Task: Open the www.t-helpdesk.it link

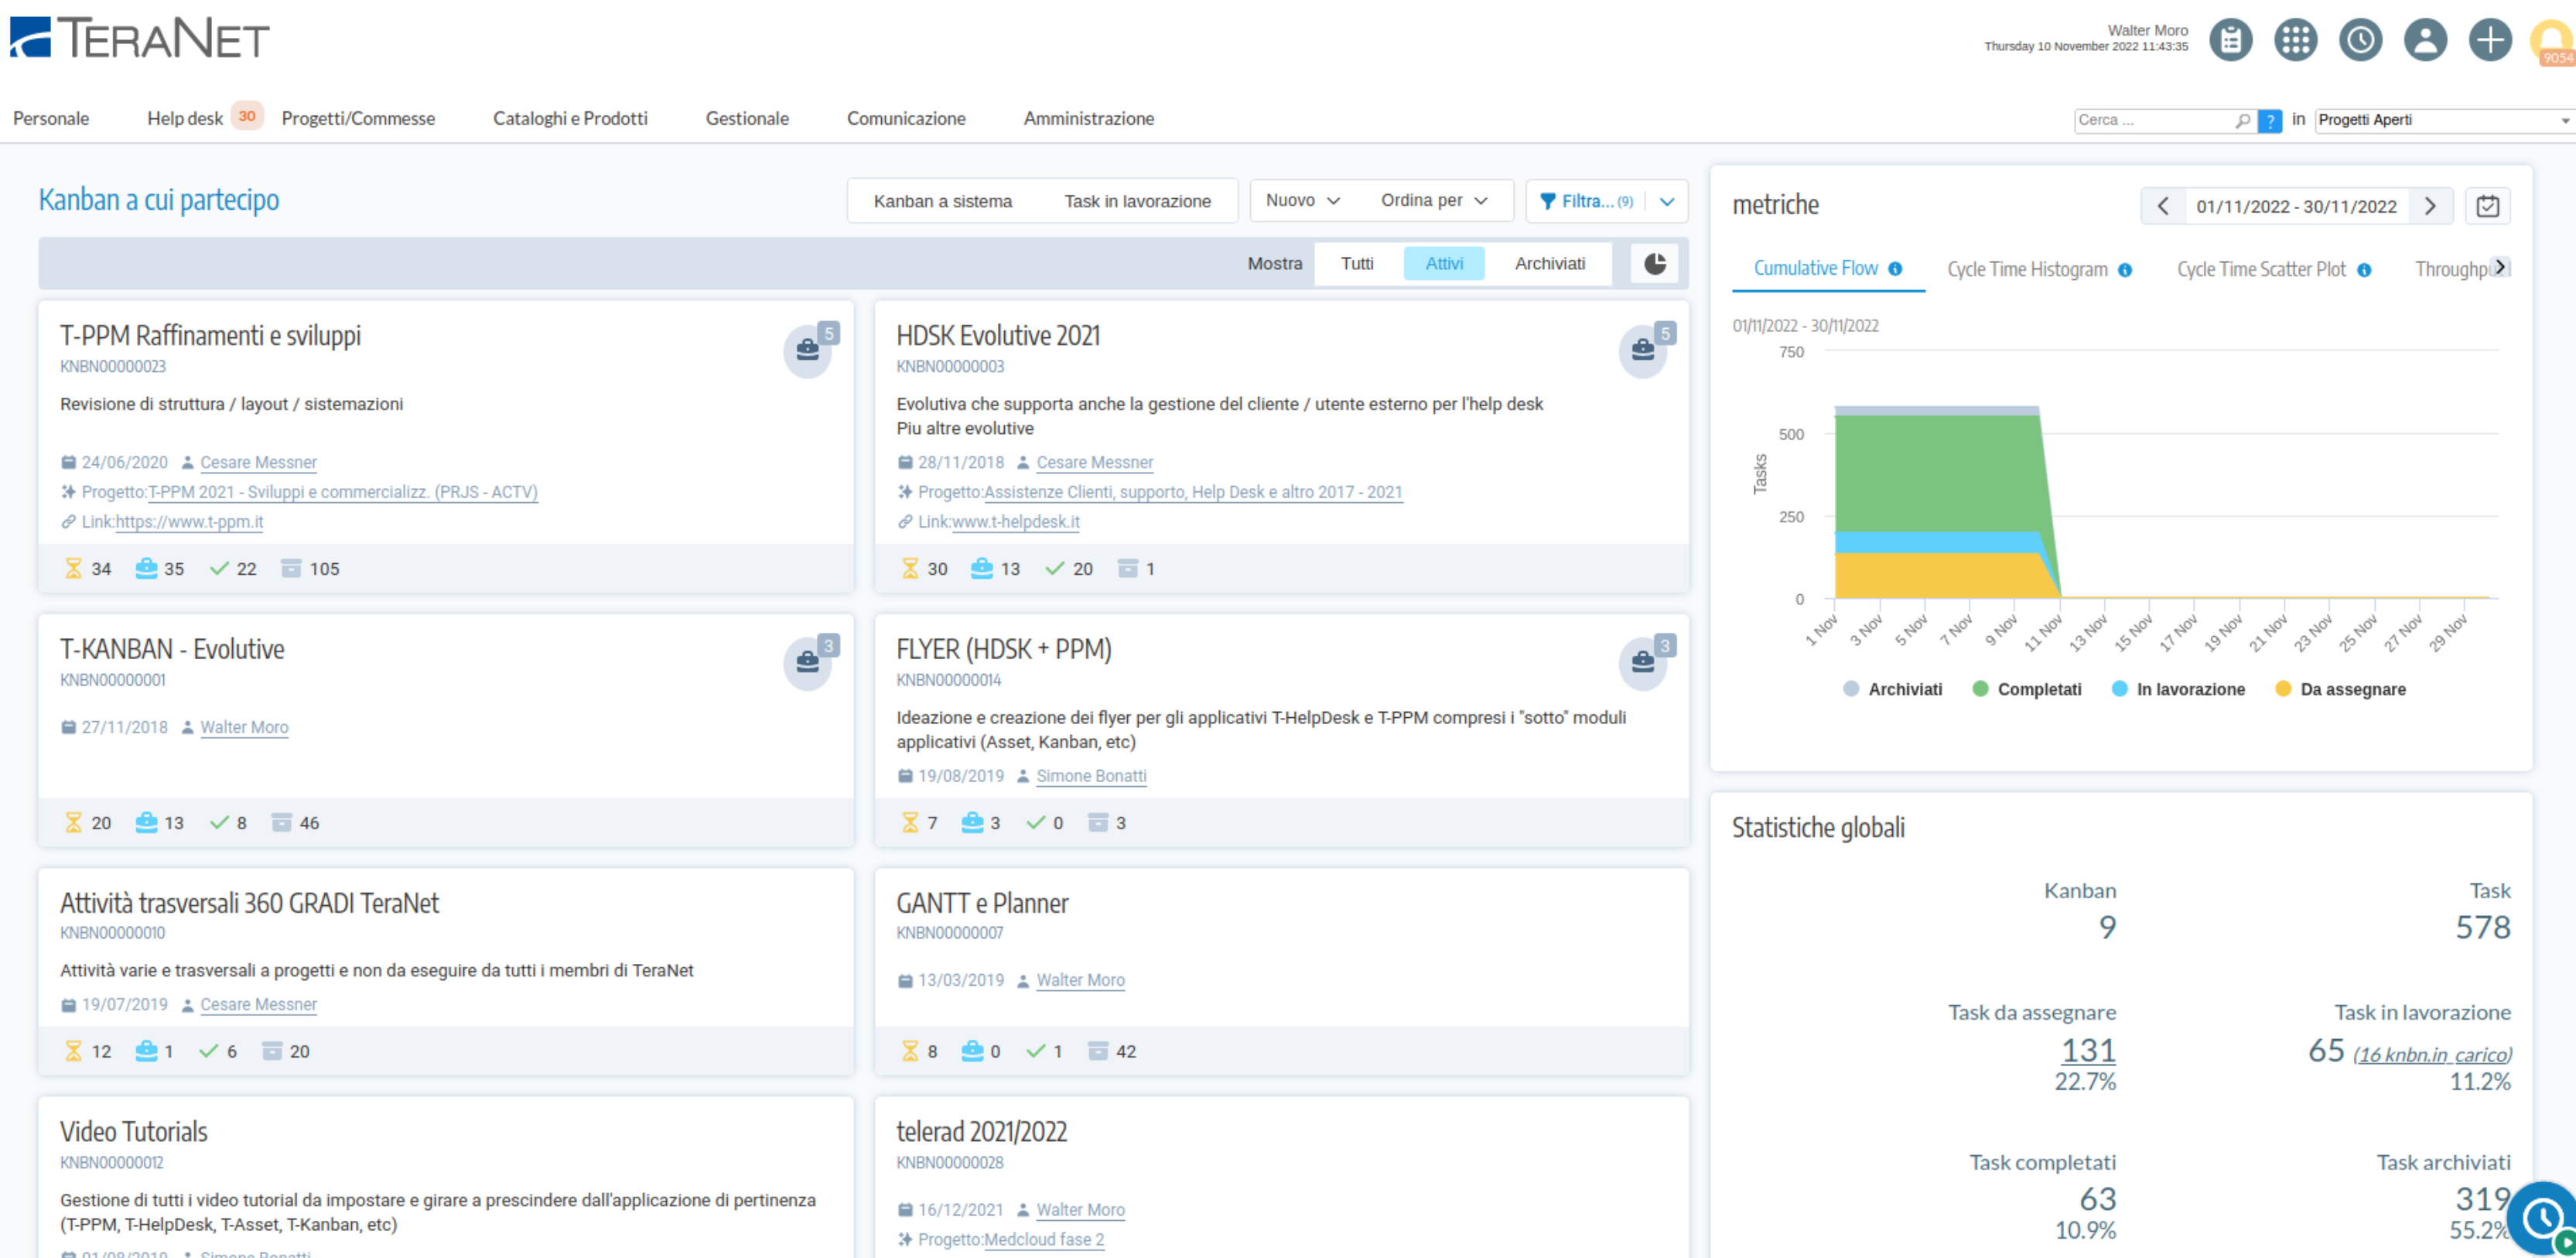Action: [1015, 521]
